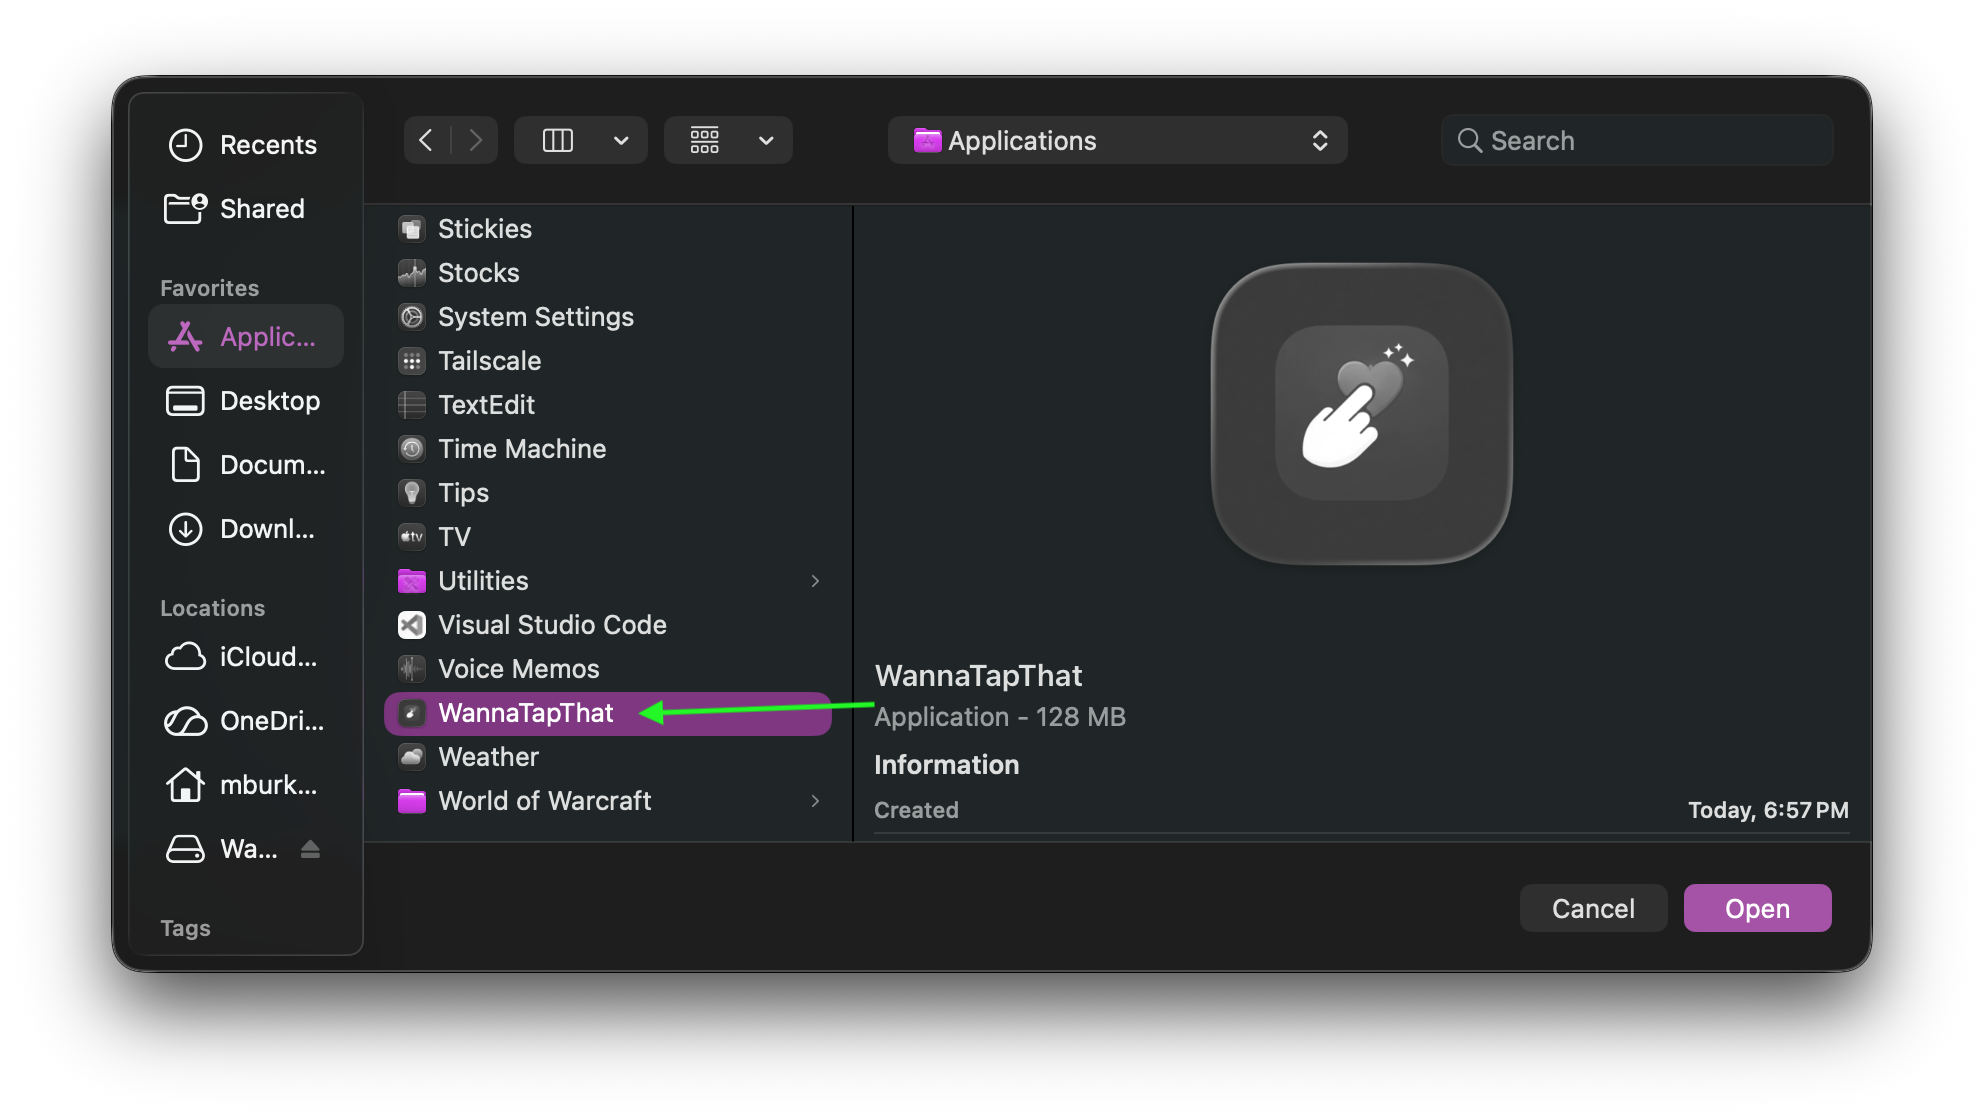Expand the World of Warcraft folder chevron
The height and width of the screenshot is (1120, 1984).
tap(816, 801)
